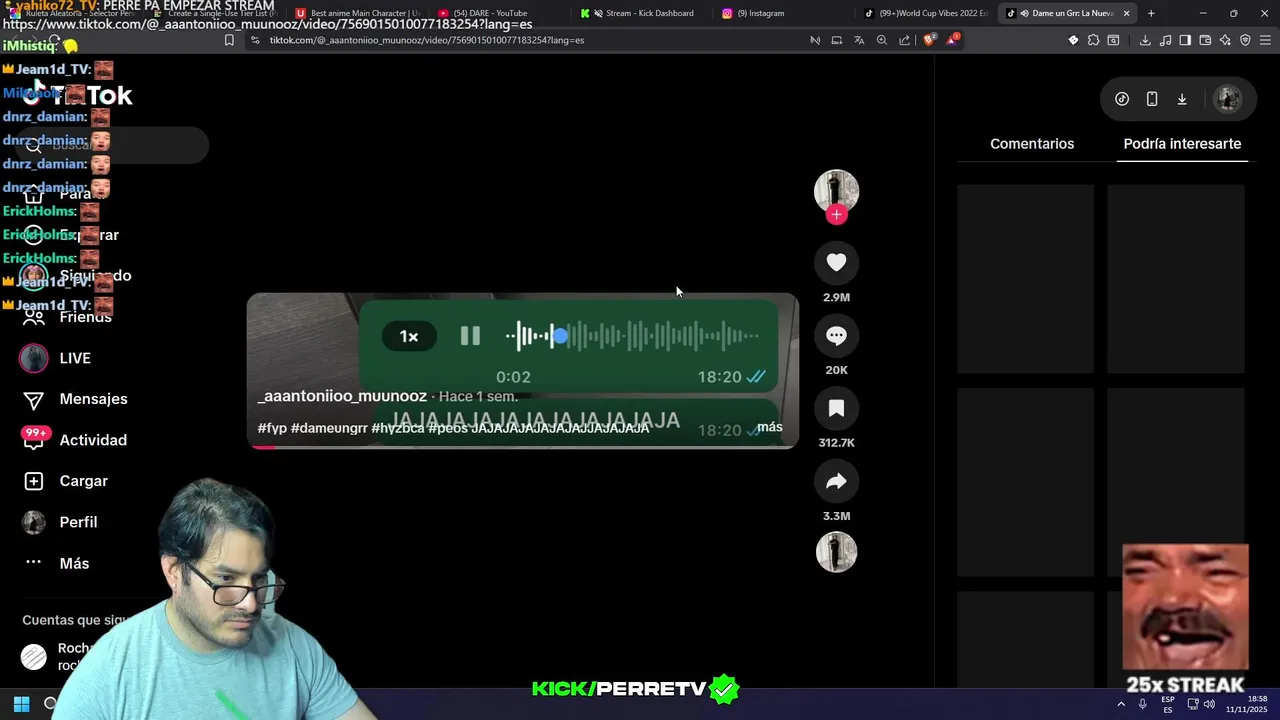
Task: Open Actividad notifications in sidebar
Action: pyautogui.click(x=76, y=440)
